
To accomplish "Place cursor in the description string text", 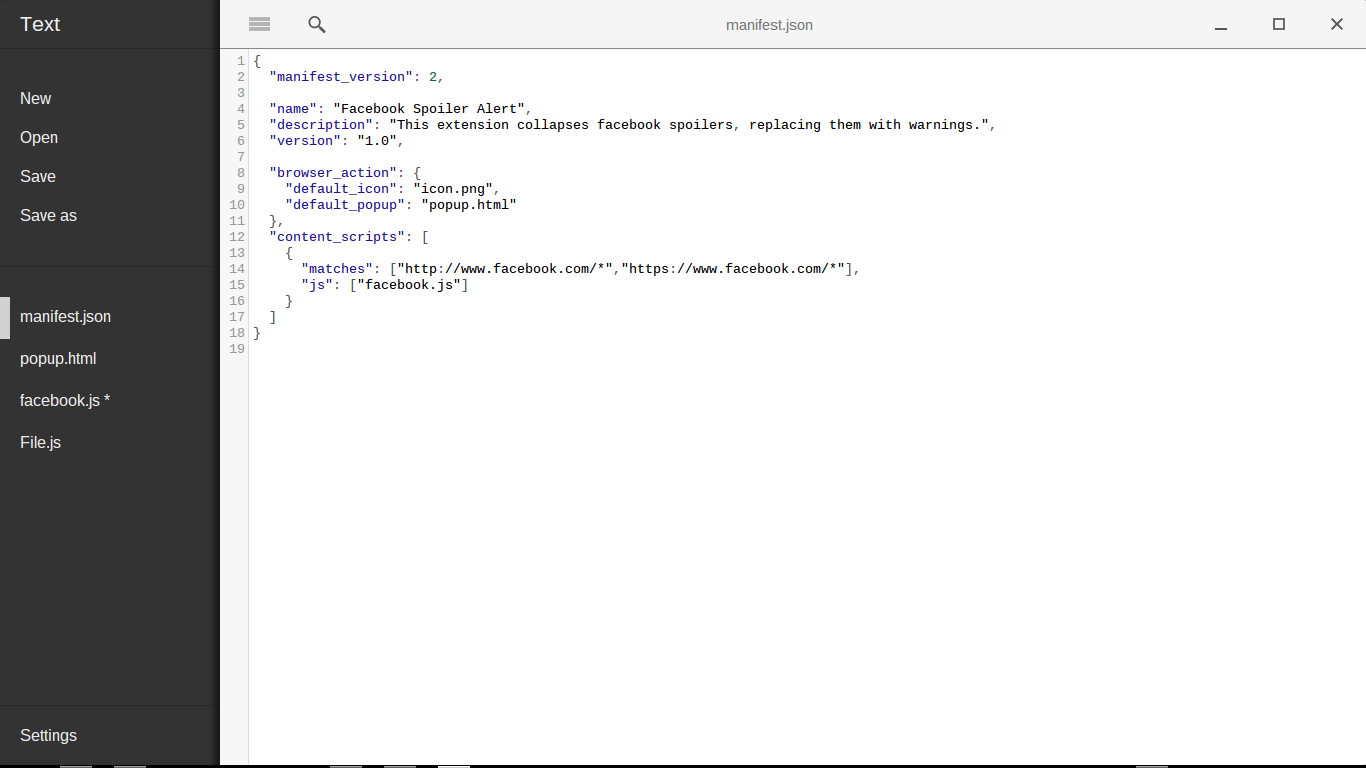I will pyautogui.click(x=689, y=125).
